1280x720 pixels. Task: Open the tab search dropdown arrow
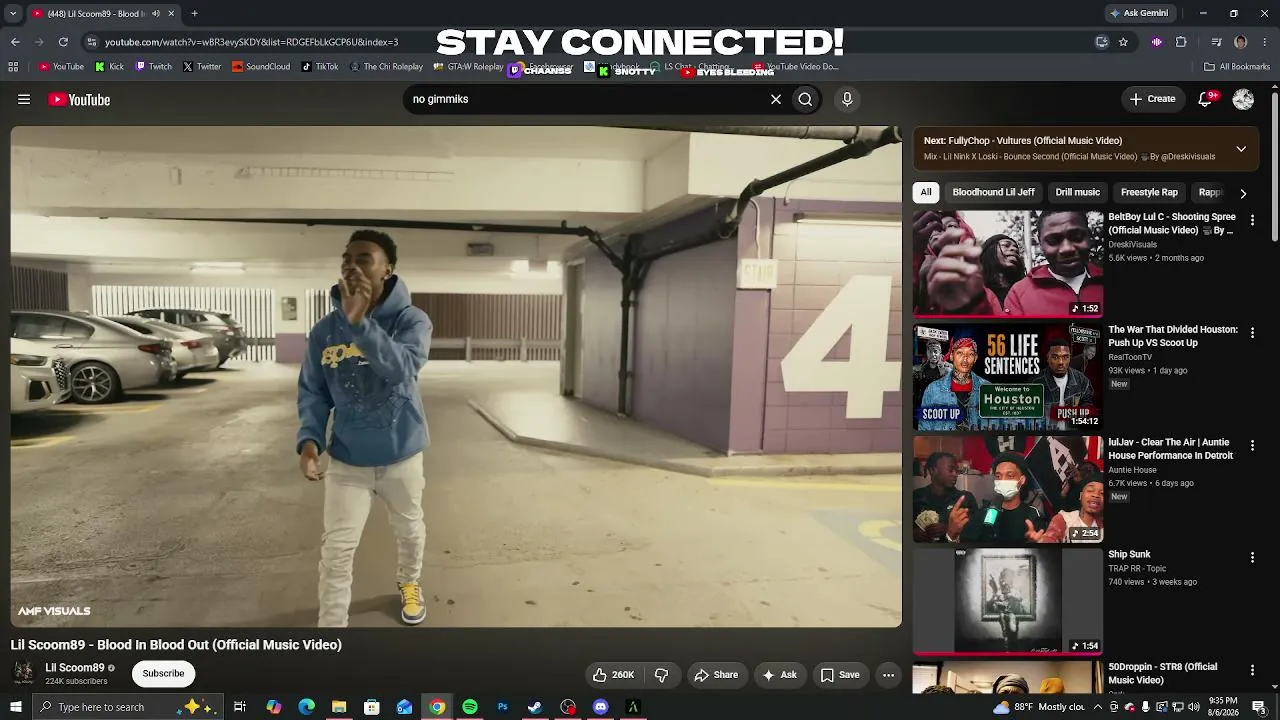[13, 13]
